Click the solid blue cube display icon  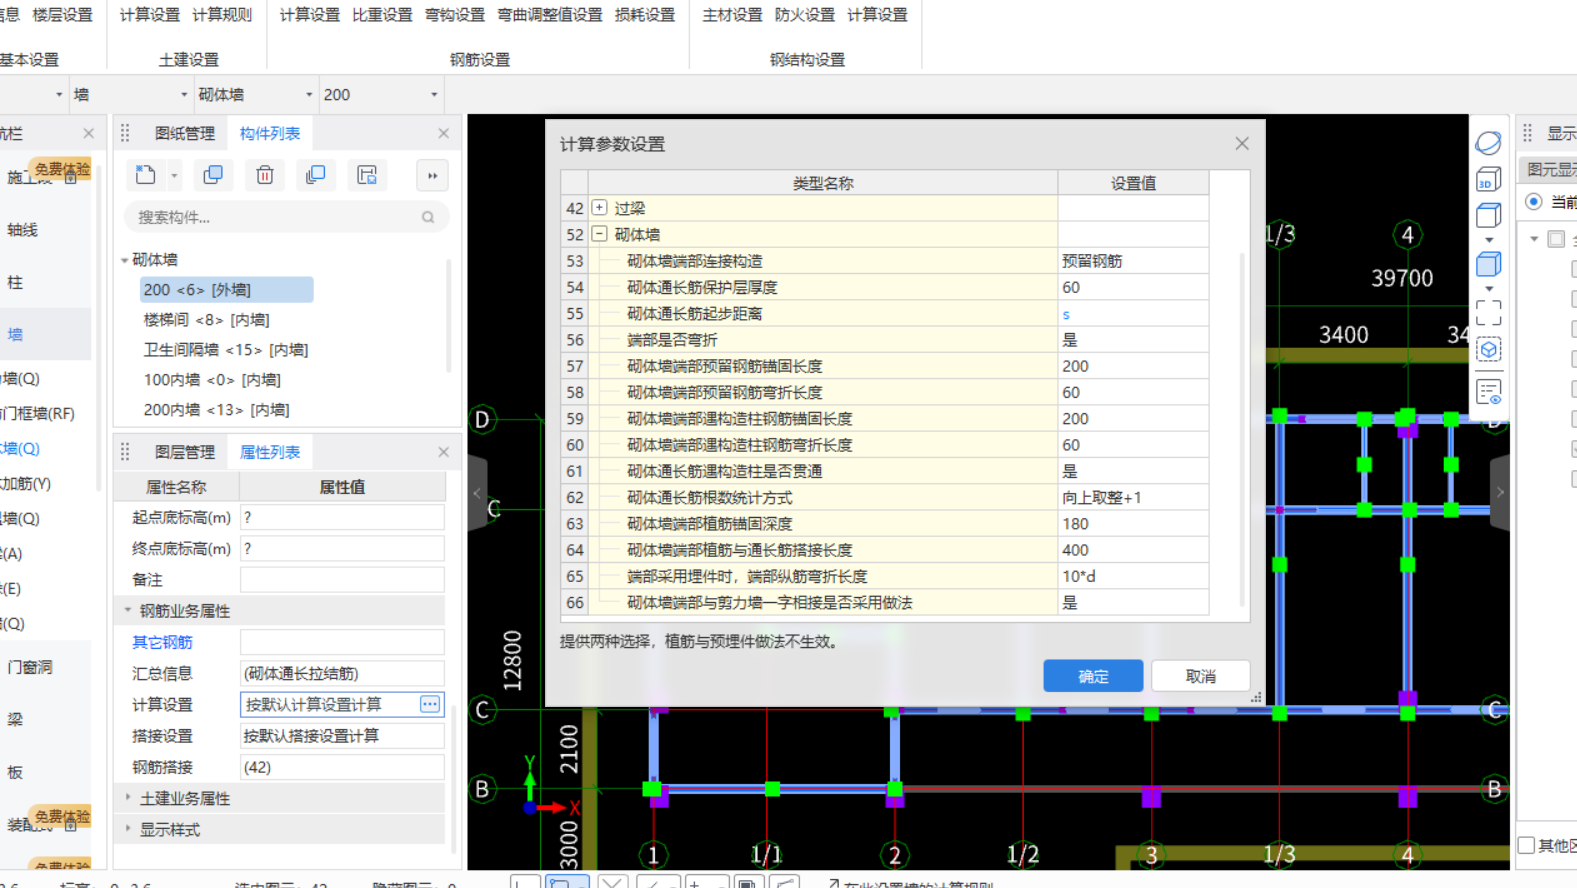click(x=1488, y=264)
